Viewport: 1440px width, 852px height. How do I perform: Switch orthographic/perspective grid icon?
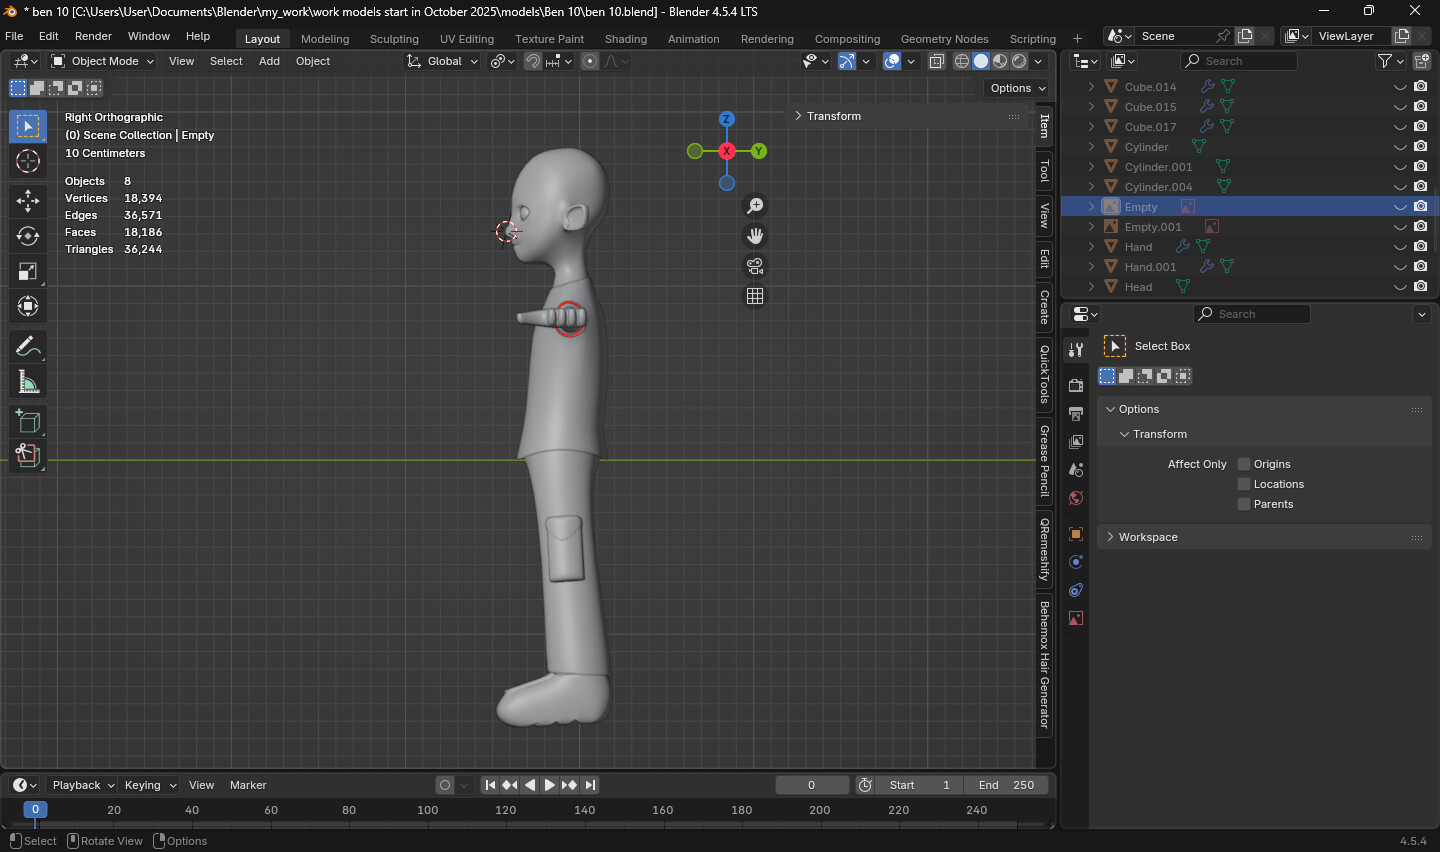755,296
